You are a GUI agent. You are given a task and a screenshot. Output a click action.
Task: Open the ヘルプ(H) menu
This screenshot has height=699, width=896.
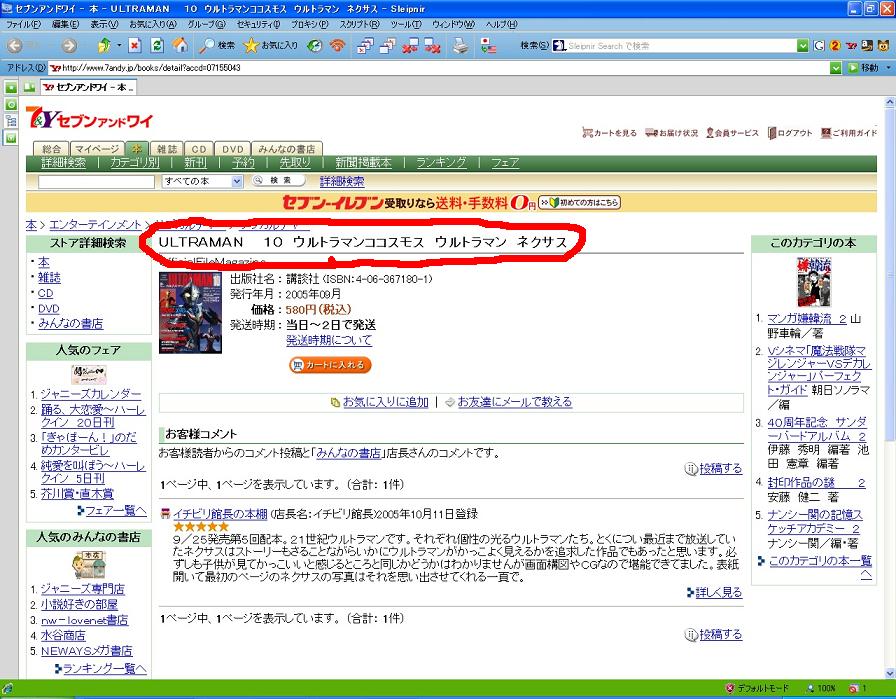(x=501, y=25)
